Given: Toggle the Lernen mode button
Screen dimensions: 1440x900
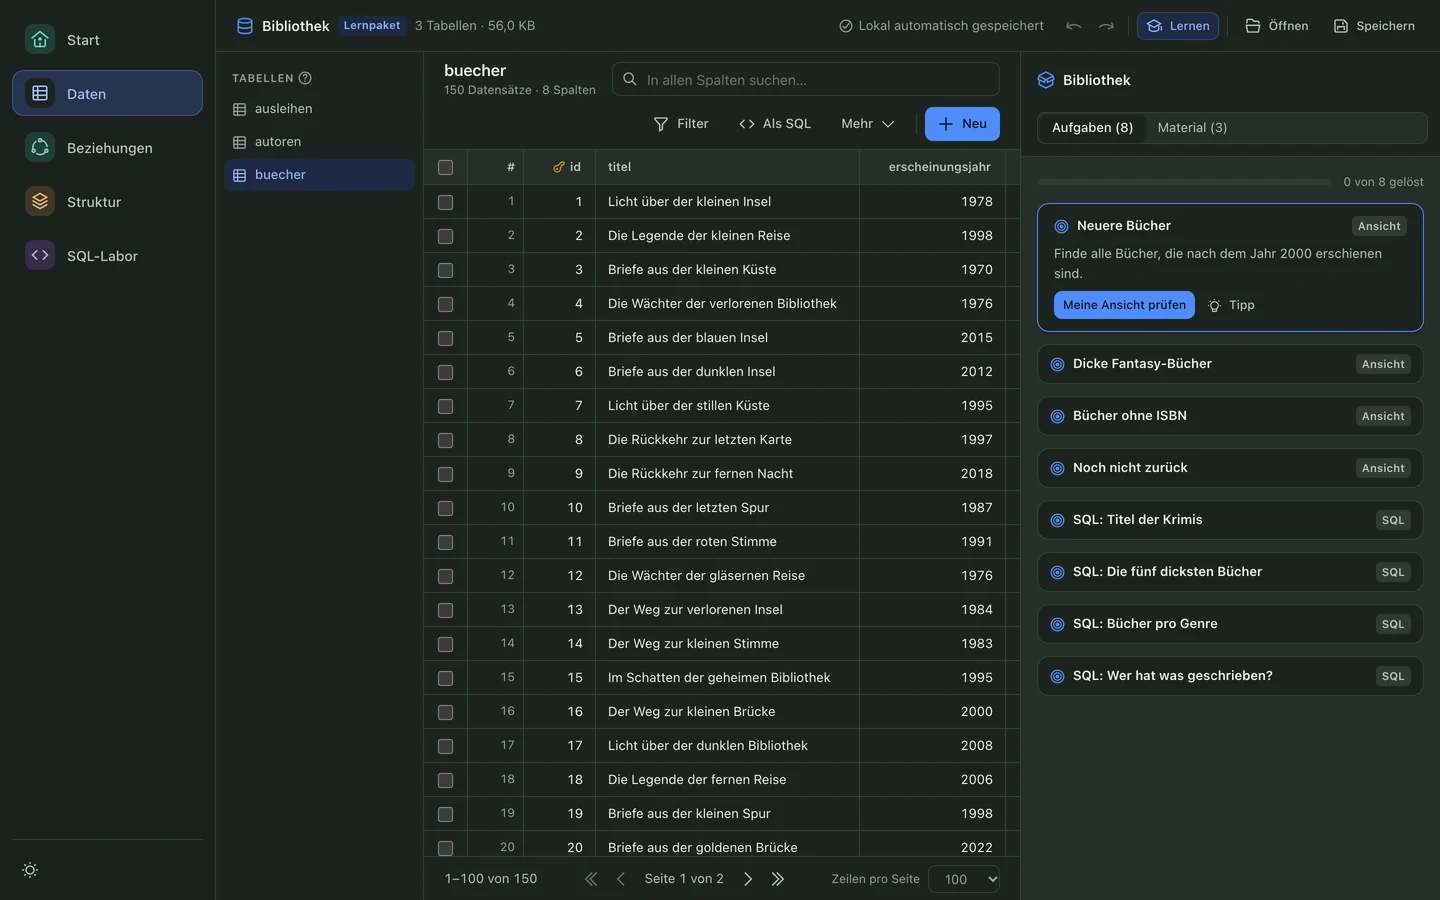Looking at the screenshot, I should [1178, 26].
